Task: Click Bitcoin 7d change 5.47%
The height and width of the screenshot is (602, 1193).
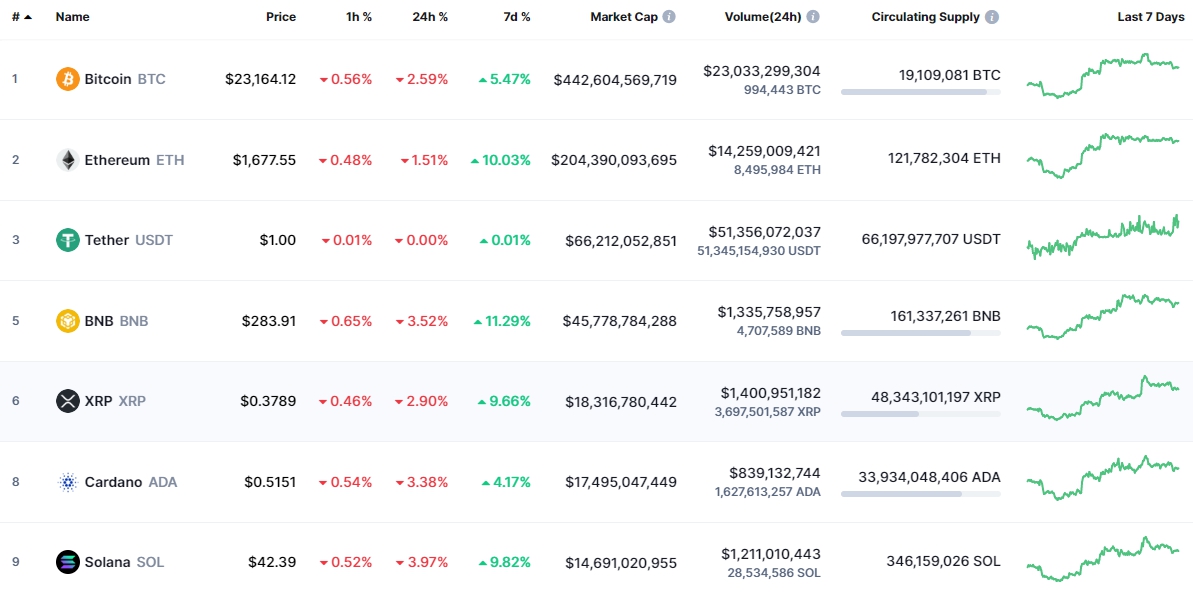Action: (x=504, y=79)
